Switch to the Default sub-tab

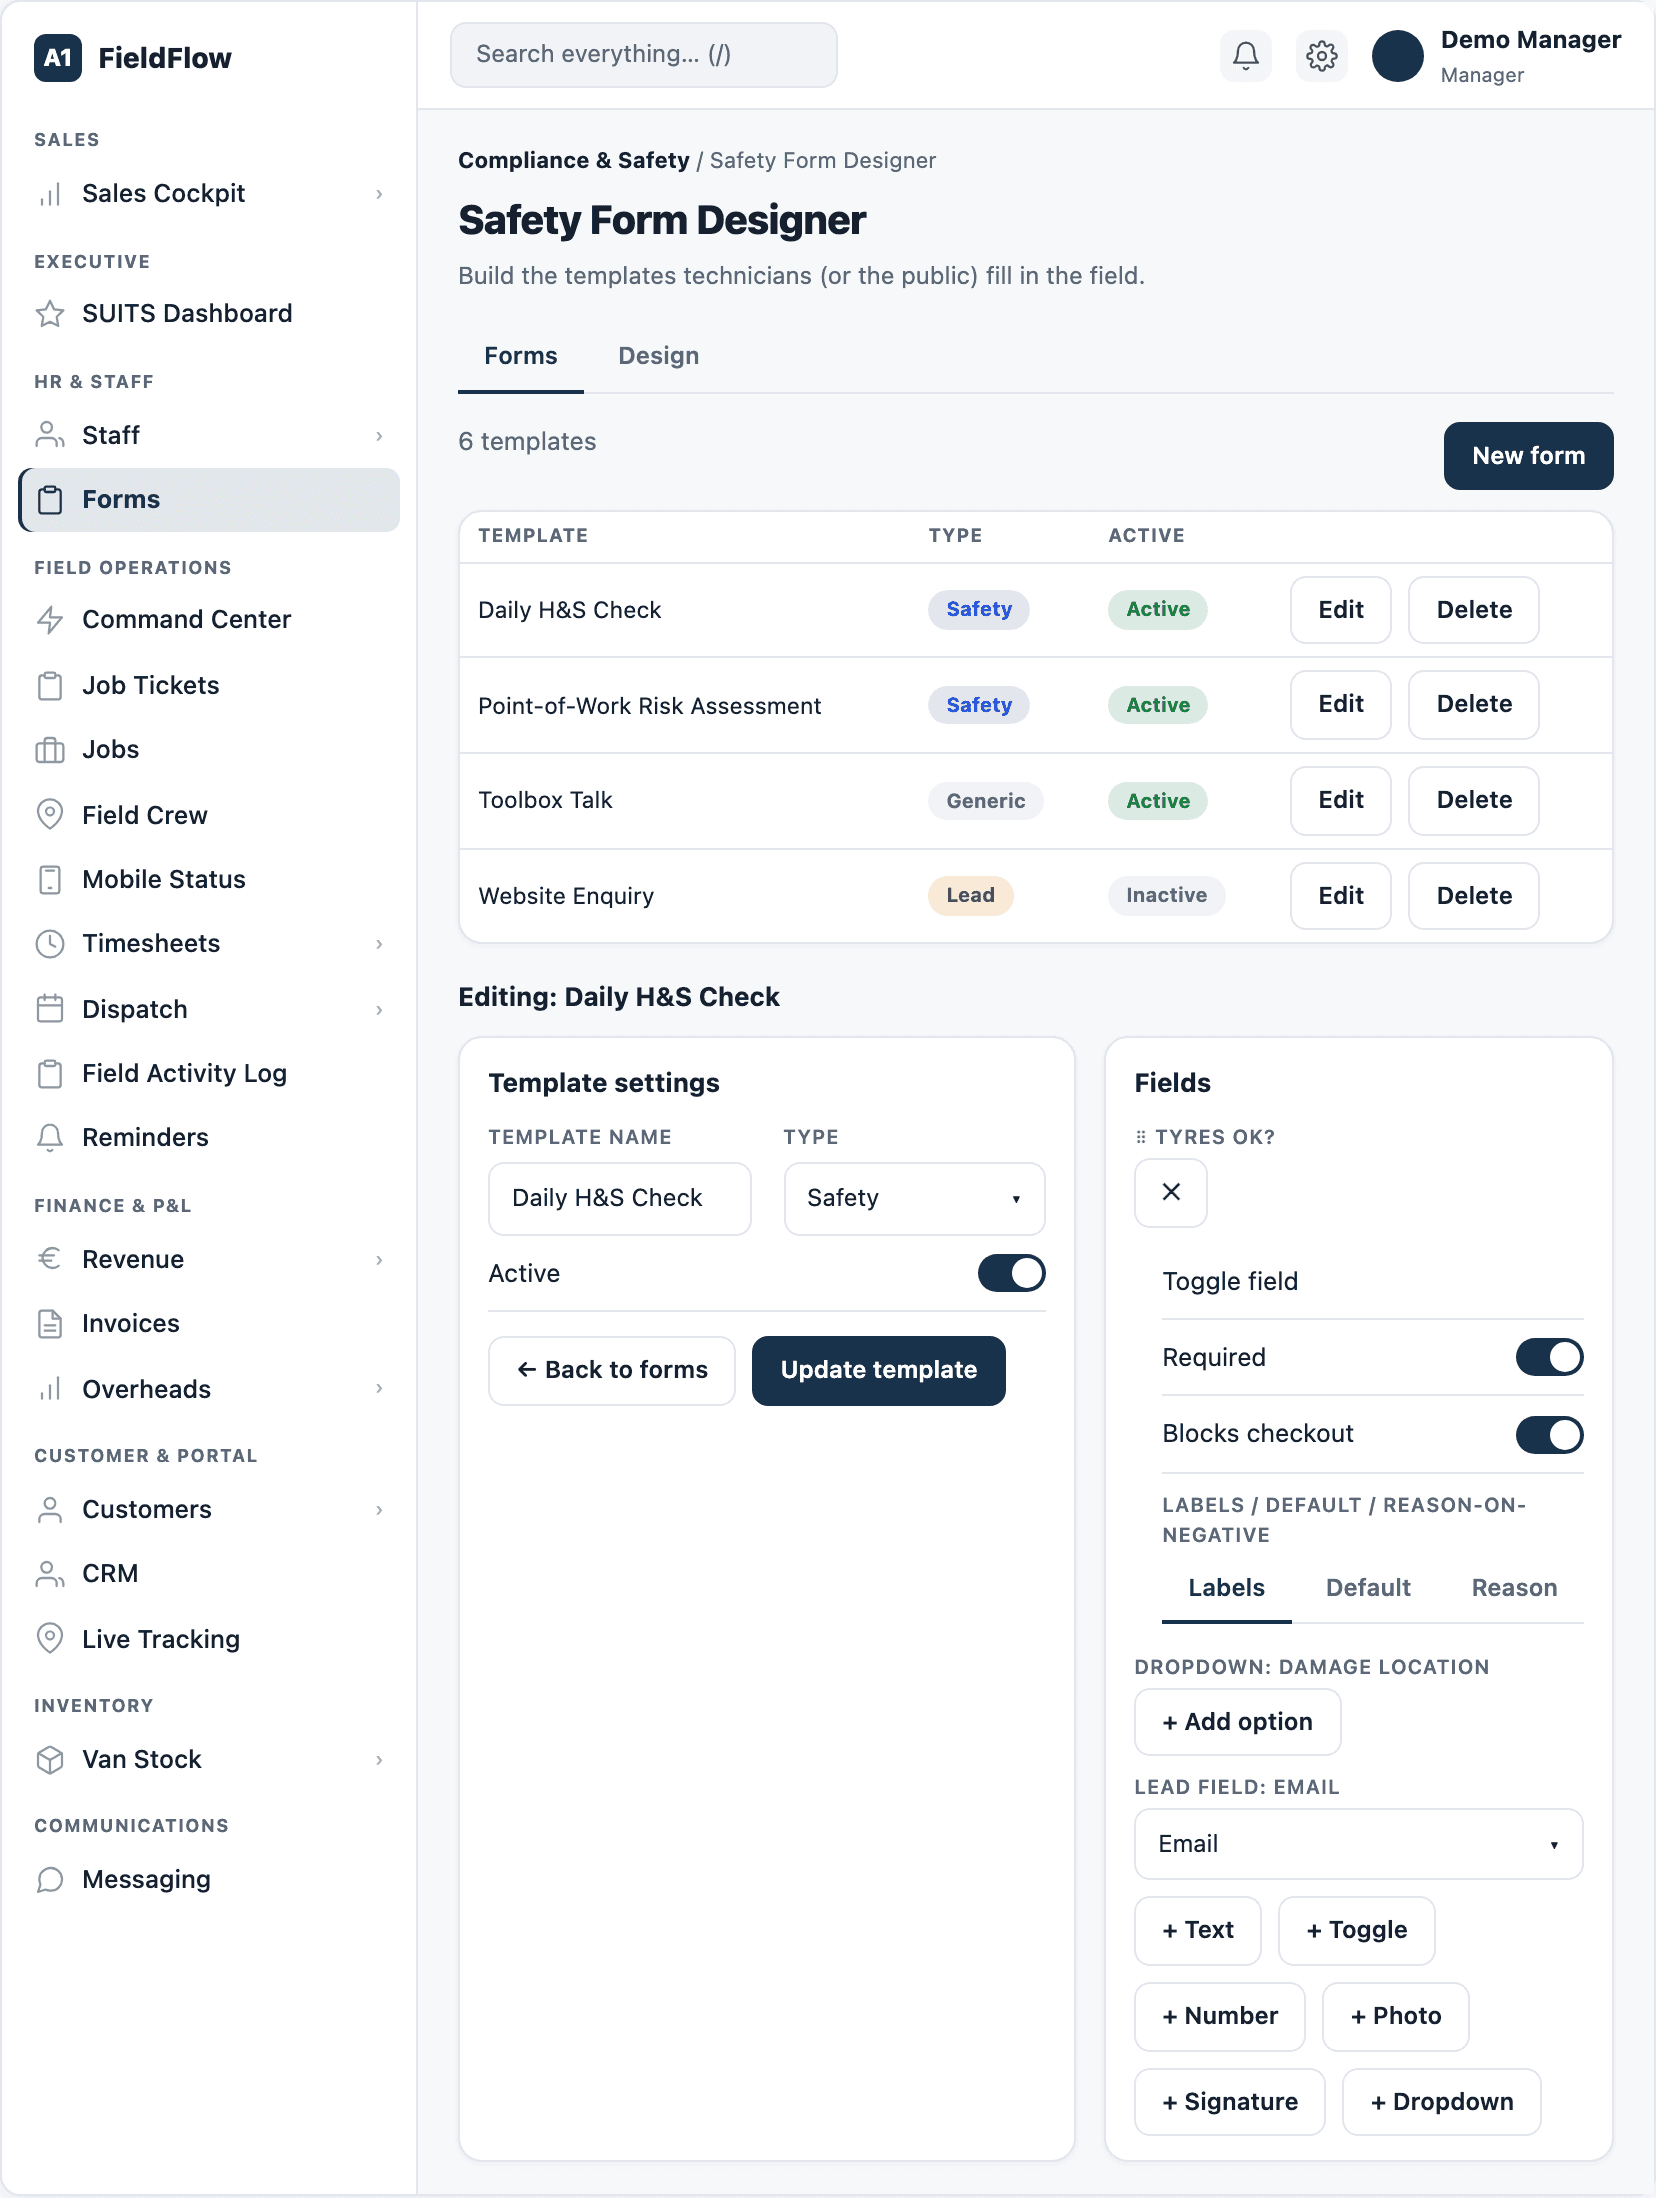(x=1368, y=1588)
